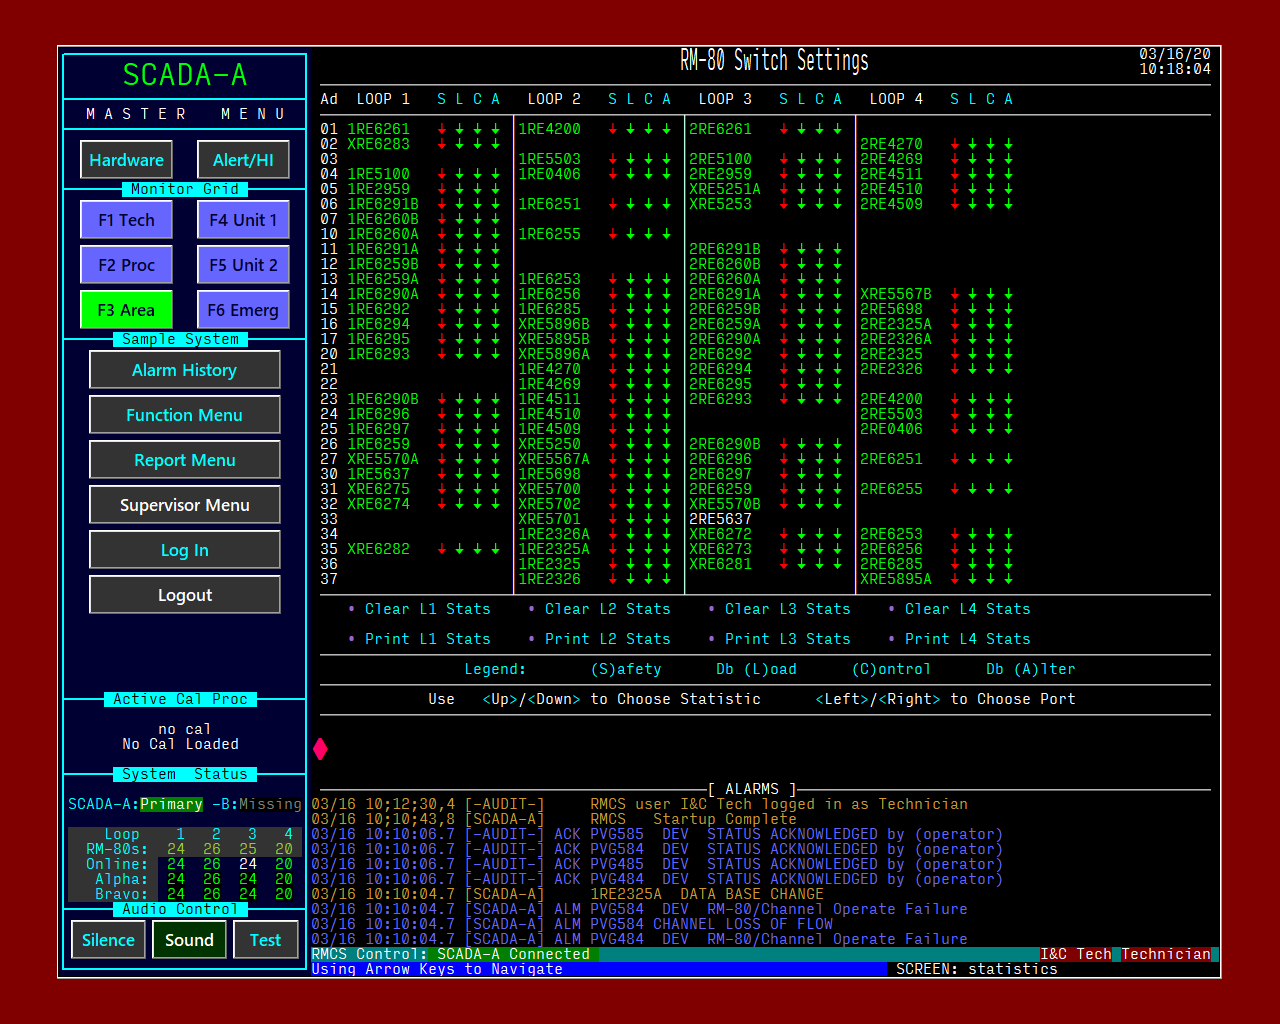The width and height of the screenshot is (1280, 1024).
Task: Toggle the Sound audio control
Action: click(189, 940)
